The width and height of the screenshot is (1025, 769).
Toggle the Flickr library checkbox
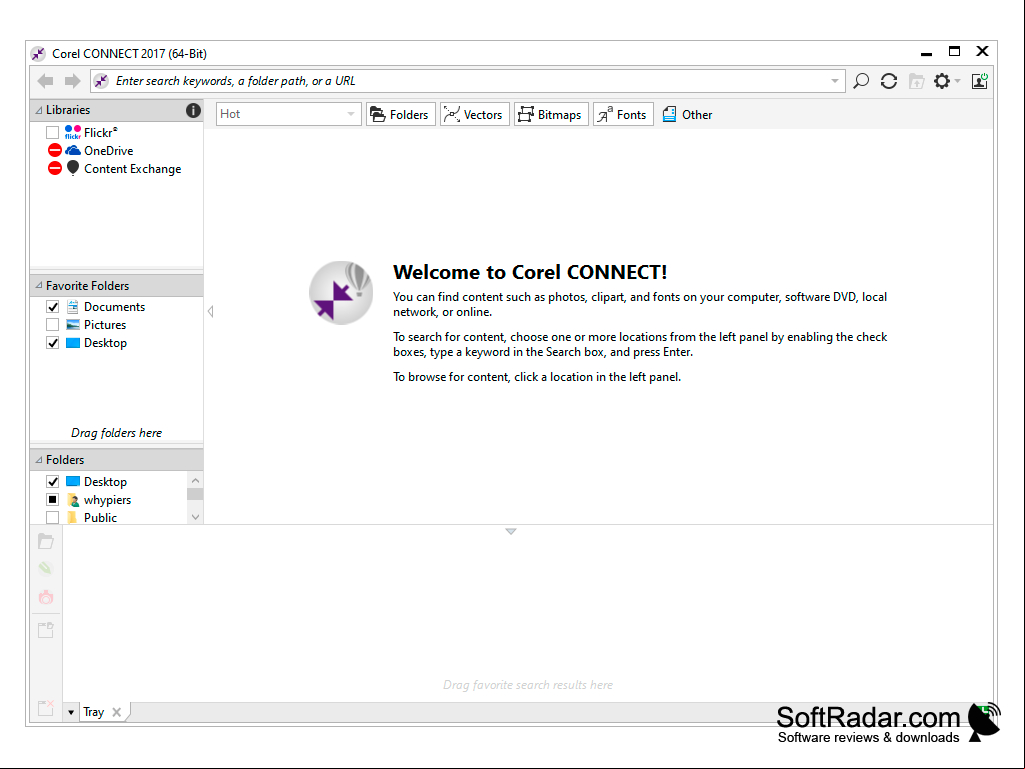(52, 133)
